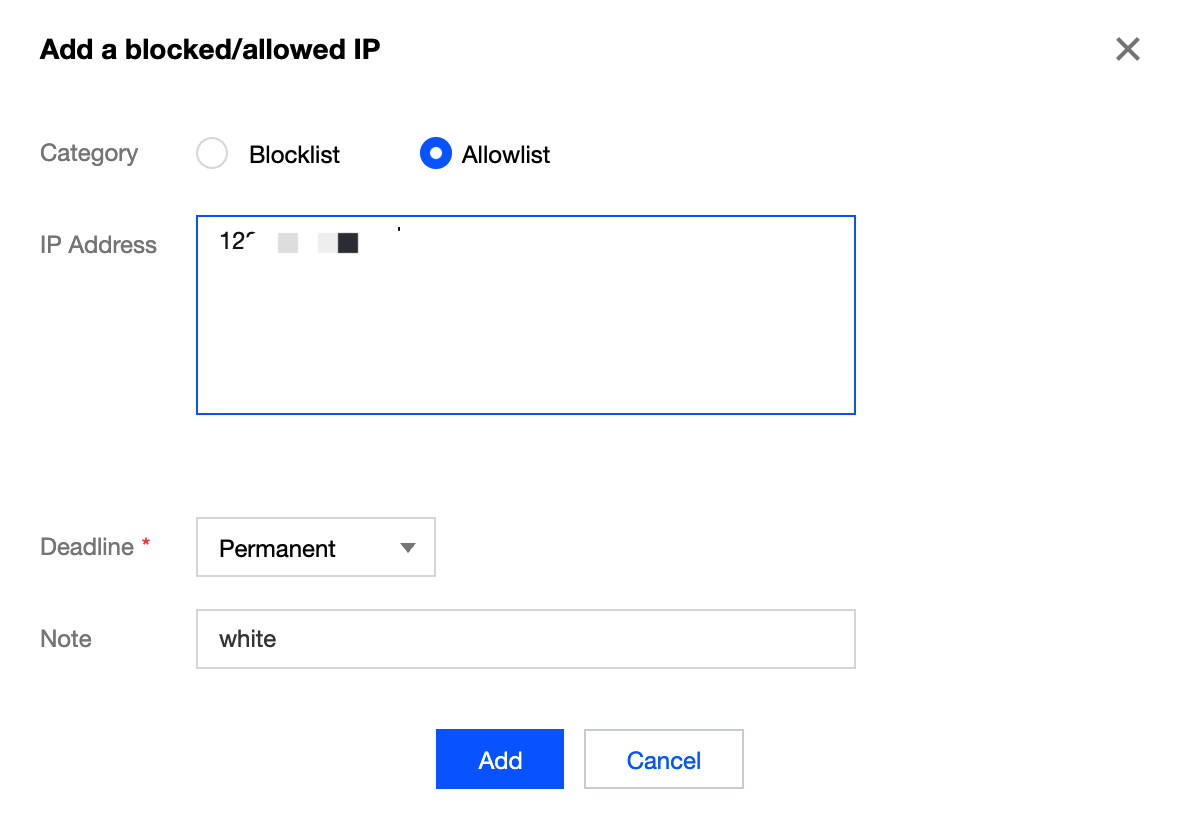Click the Permanent value in Deadline
The image size is (1180, 820).
click(278, 549)
